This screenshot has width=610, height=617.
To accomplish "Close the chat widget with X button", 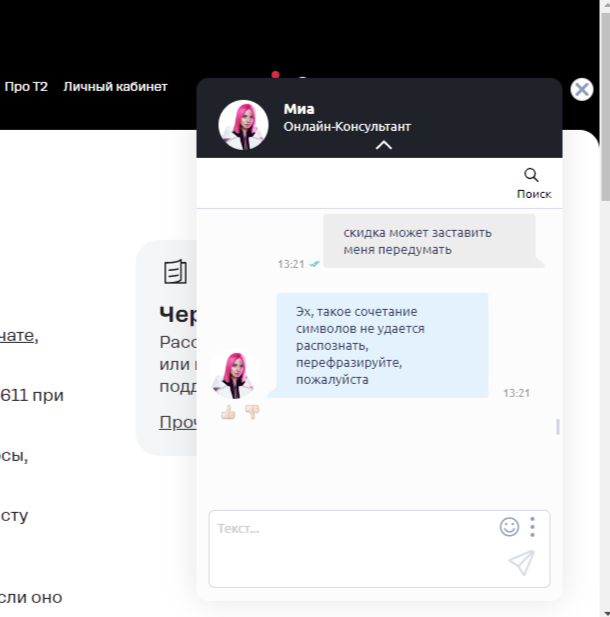I will click(582, 89).
